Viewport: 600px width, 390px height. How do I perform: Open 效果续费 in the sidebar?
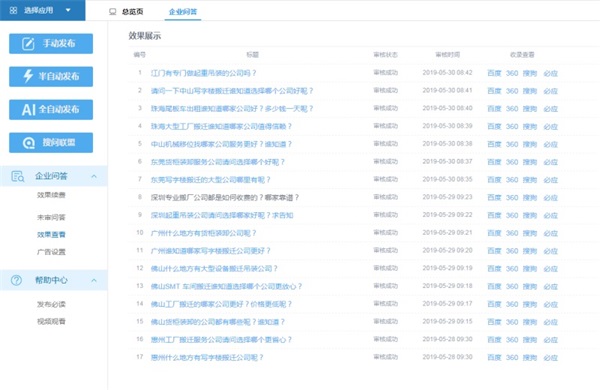pyautogui.click(x=51, y=195)
